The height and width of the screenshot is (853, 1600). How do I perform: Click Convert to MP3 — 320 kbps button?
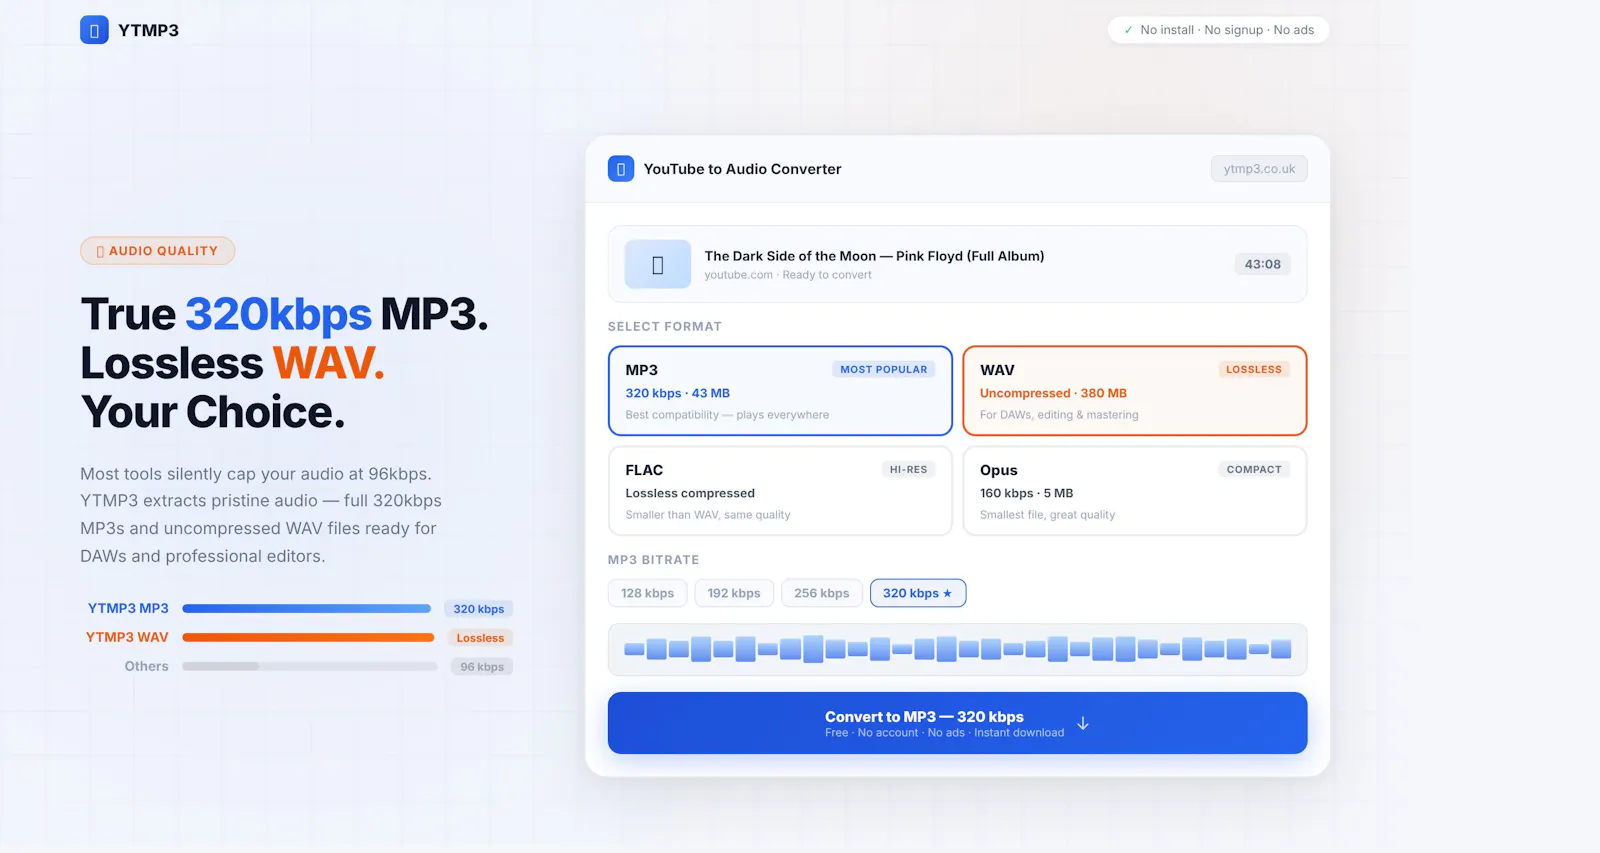click(957, 723)
